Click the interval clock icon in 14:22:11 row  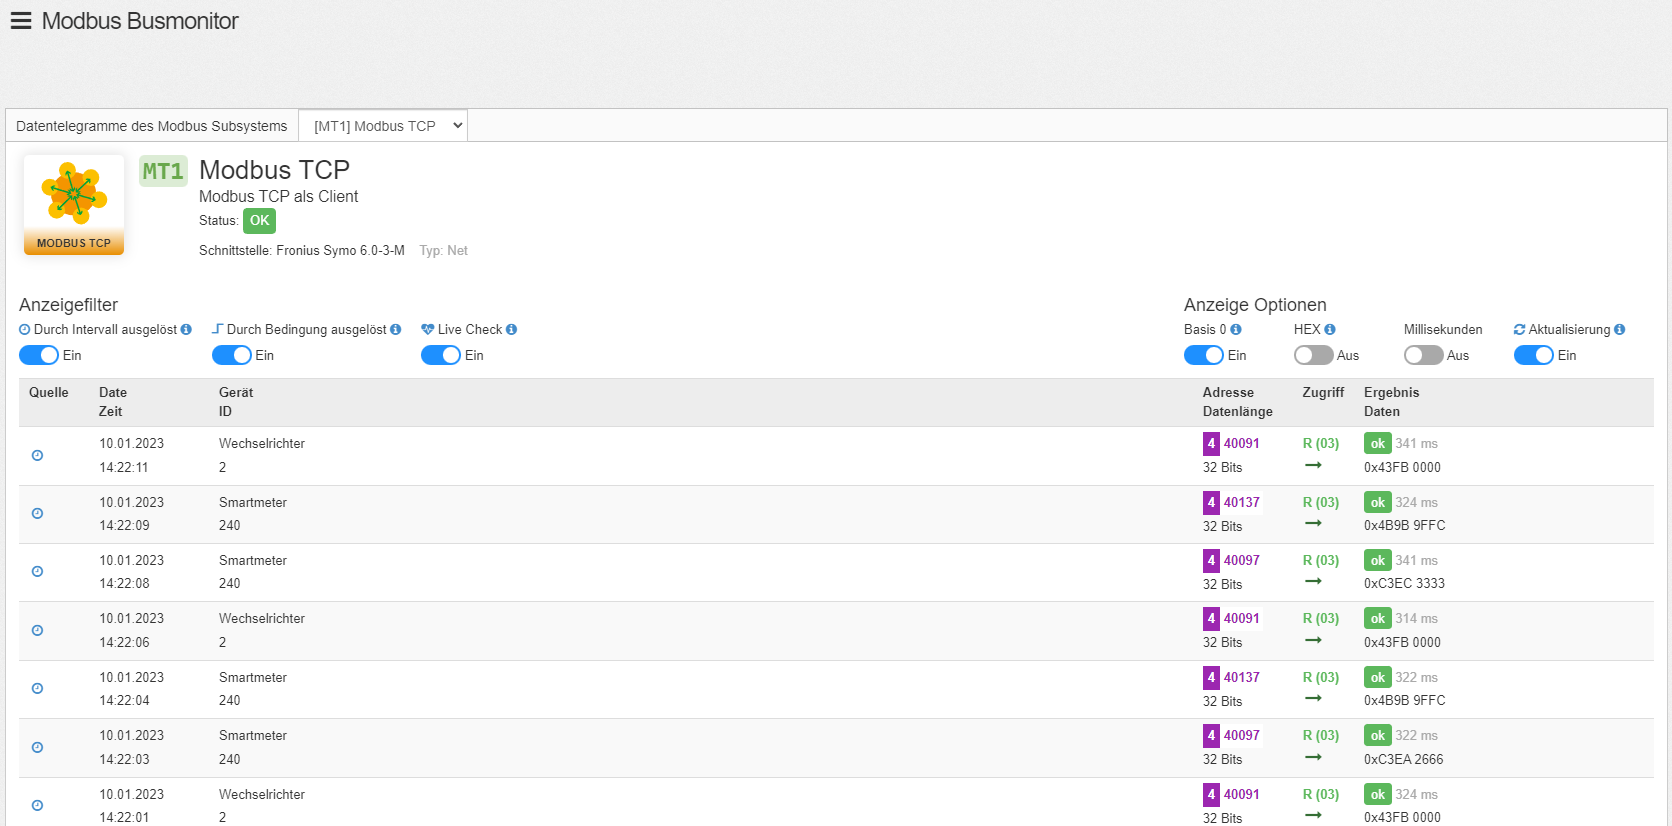37,455
